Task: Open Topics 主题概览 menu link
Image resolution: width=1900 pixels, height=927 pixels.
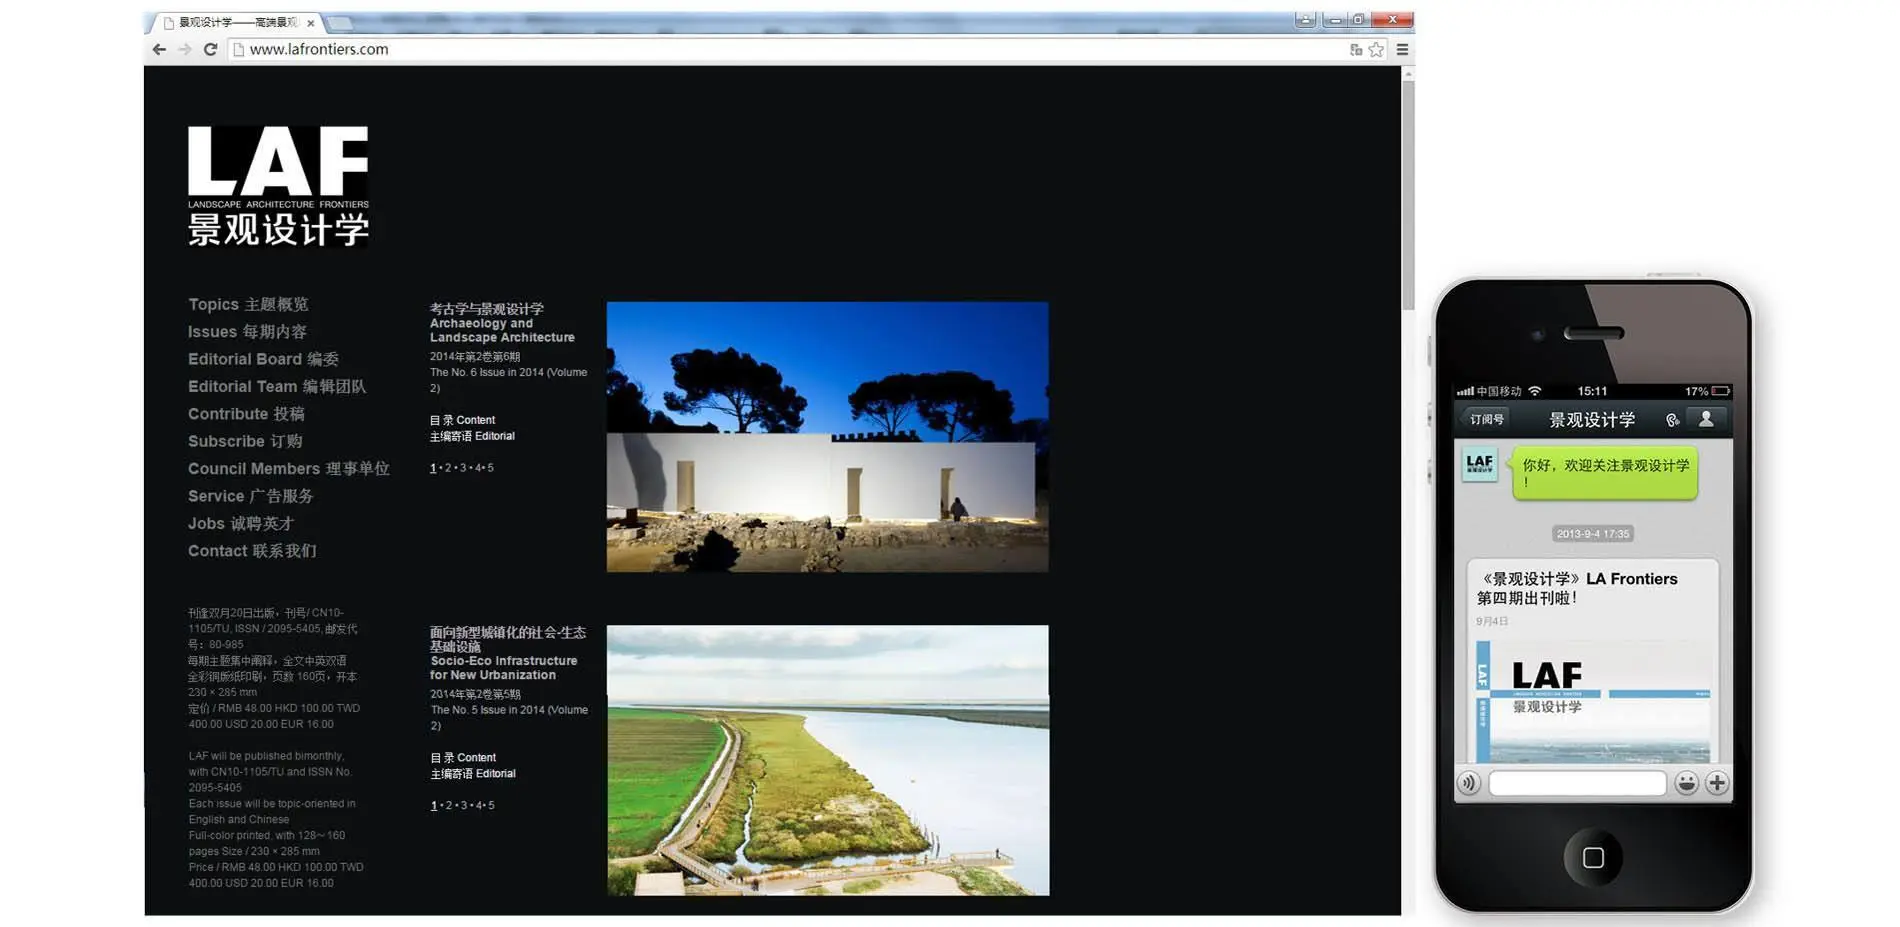Action: (248, 304)
